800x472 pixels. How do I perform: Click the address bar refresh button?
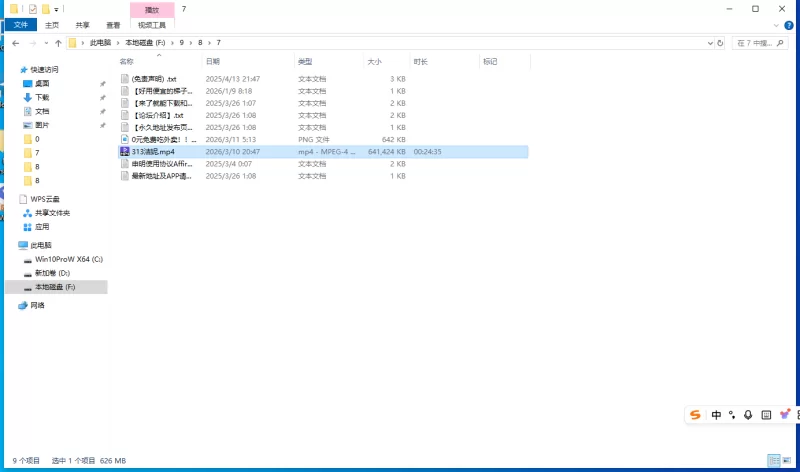[722, 43]
